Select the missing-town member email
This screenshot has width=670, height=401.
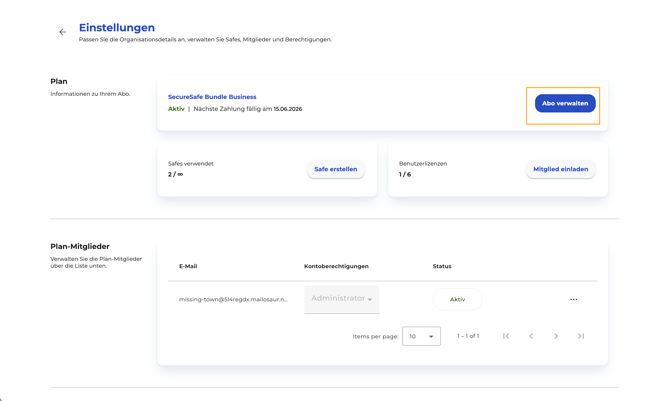tap(233, 299)
